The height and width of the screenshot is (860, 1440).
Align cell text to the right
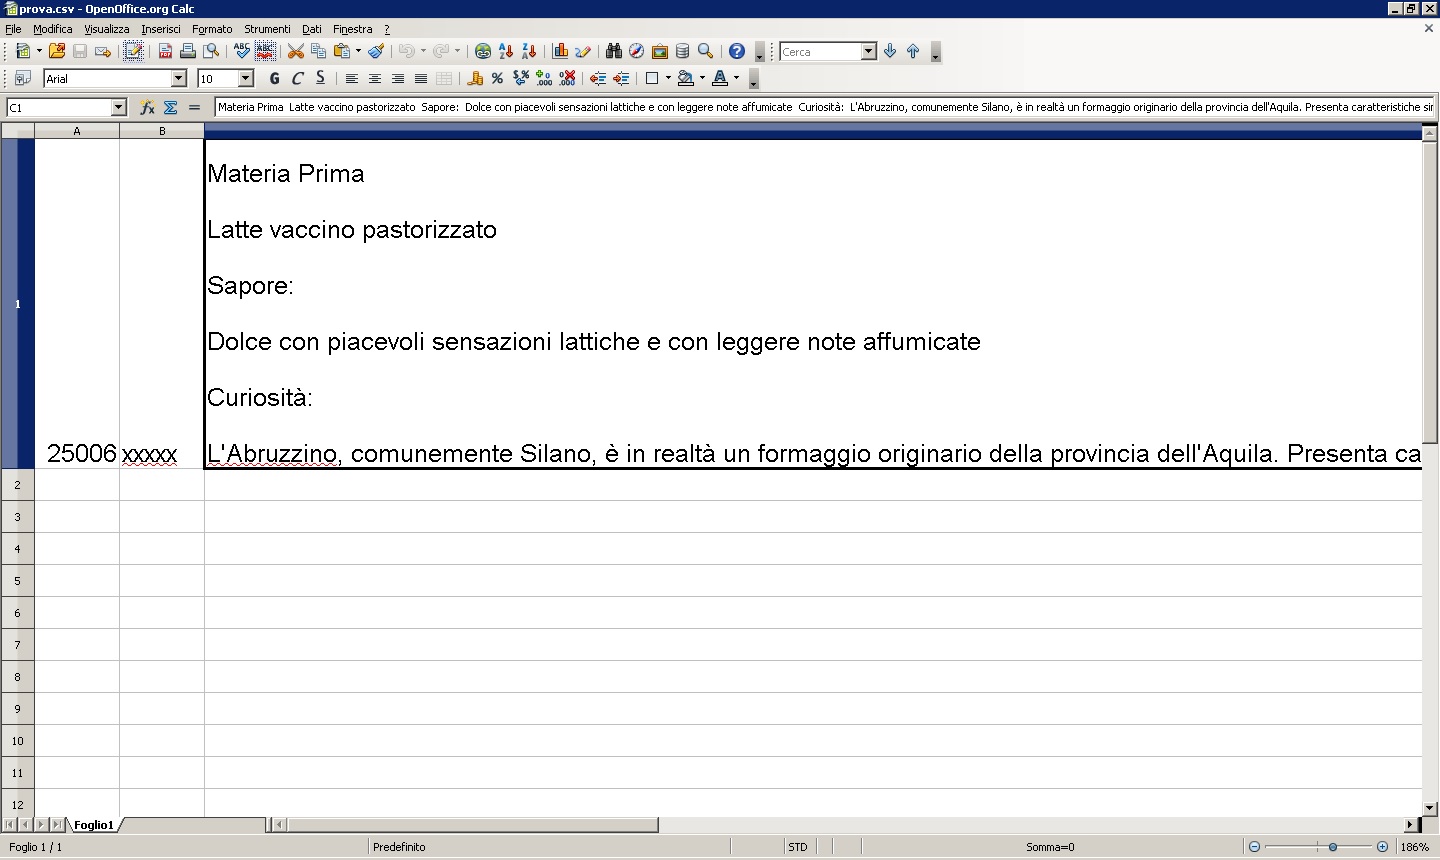[398, 78]
